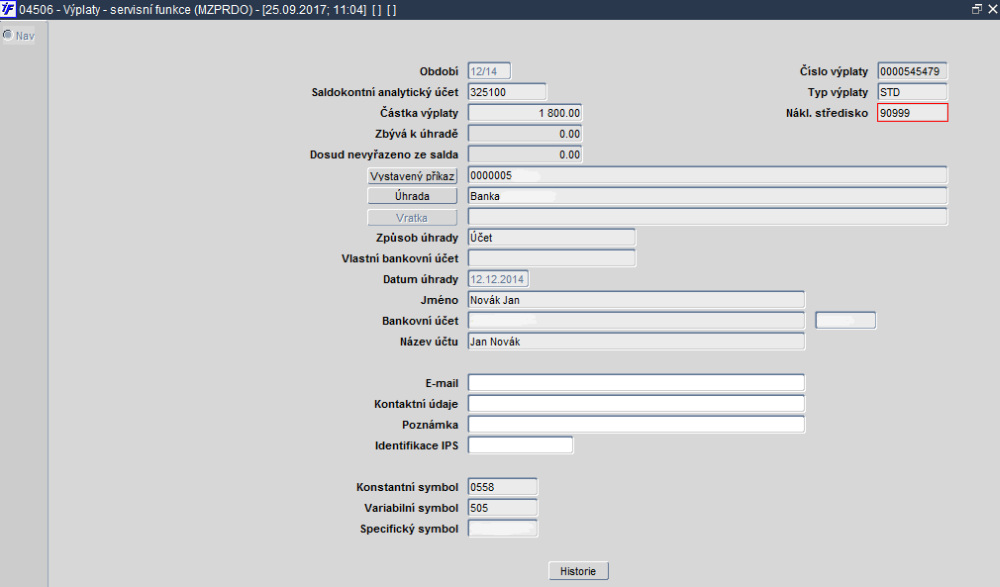Click the Název účtu field Jan Novák

pos(636,341)
